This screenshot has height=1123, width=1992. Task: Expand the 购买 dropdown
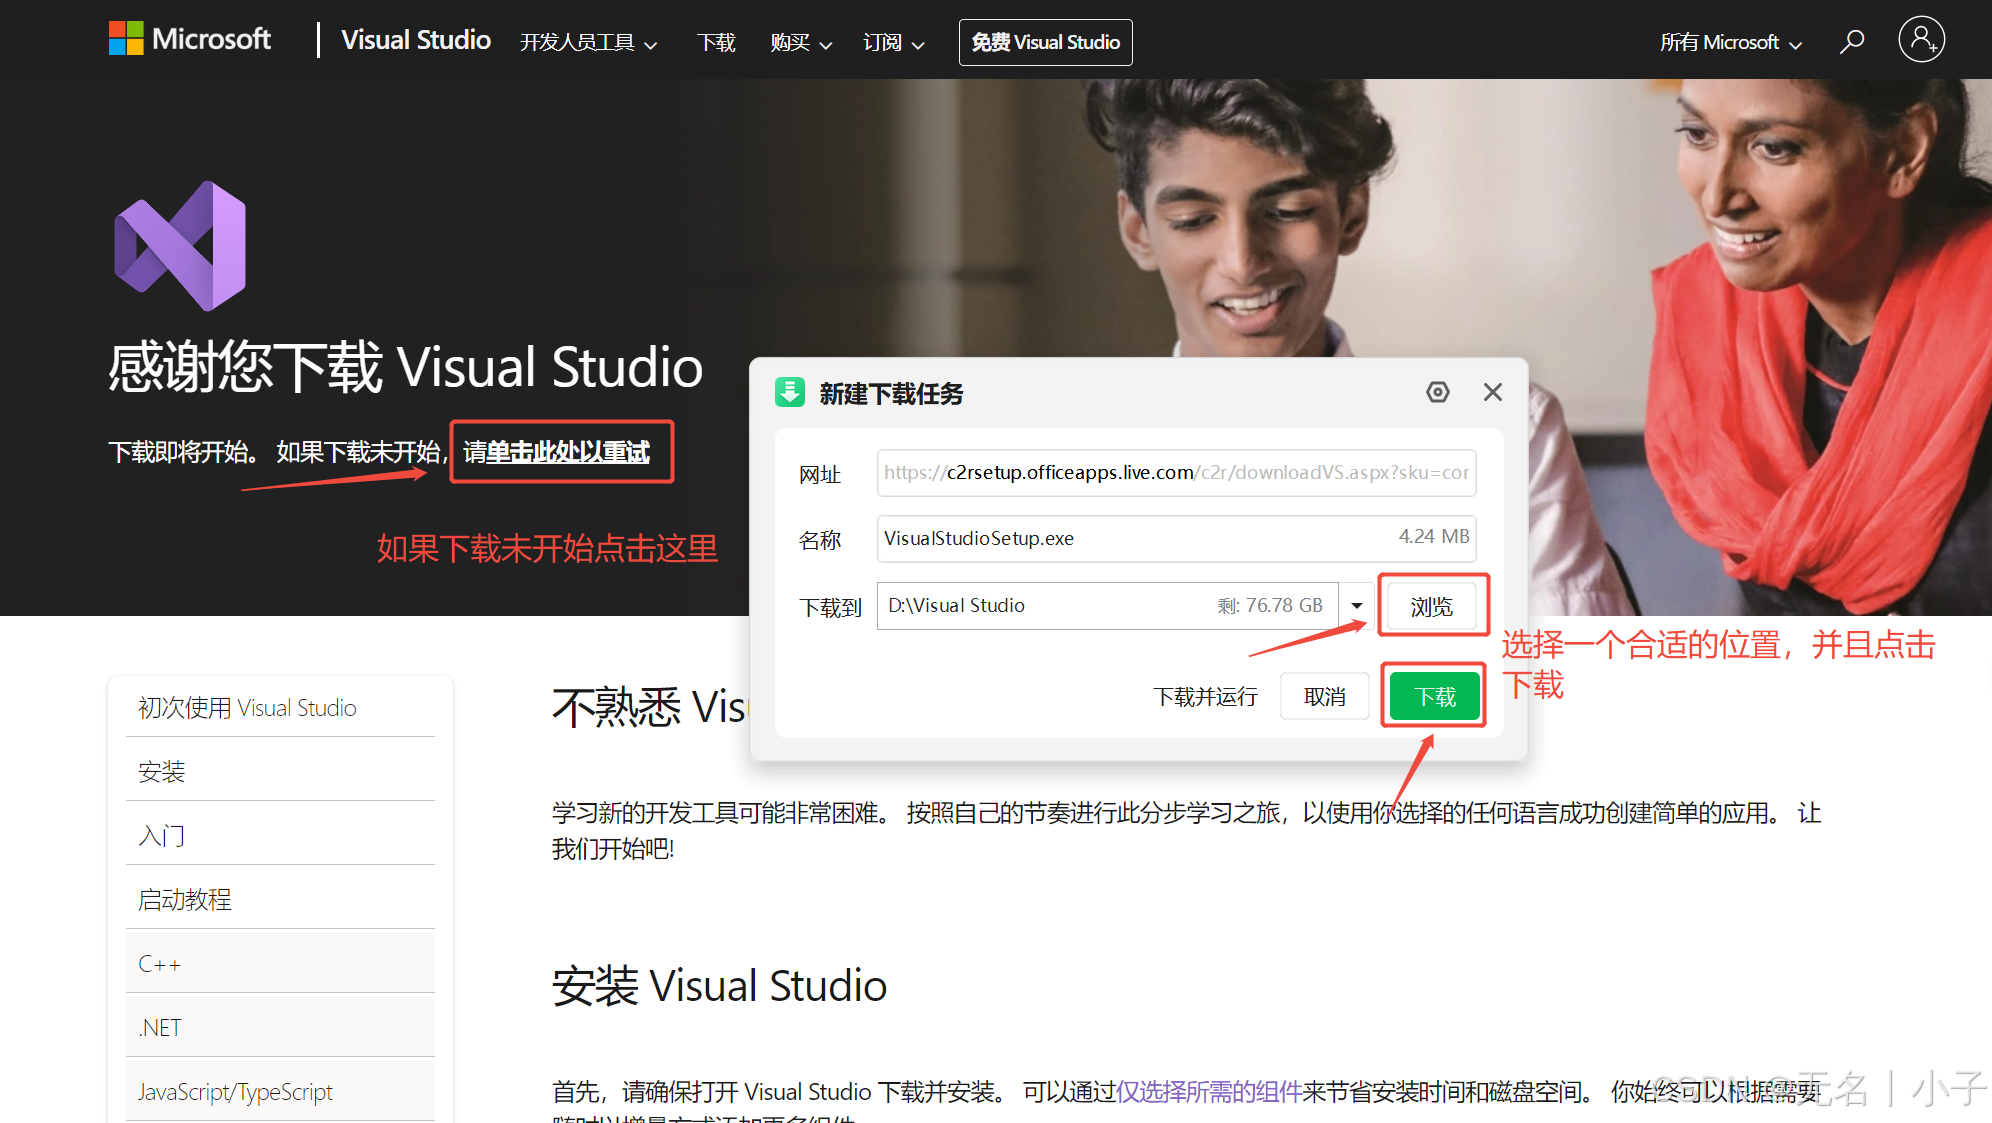coord(800,42)
